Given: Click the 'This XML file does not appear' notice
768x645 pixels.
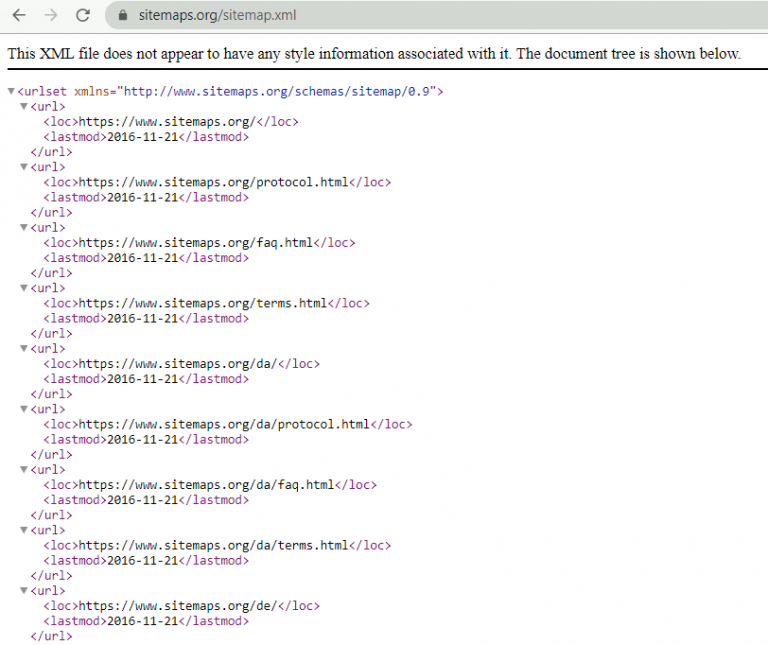Looking at the screenshot, I should point(374,53).
